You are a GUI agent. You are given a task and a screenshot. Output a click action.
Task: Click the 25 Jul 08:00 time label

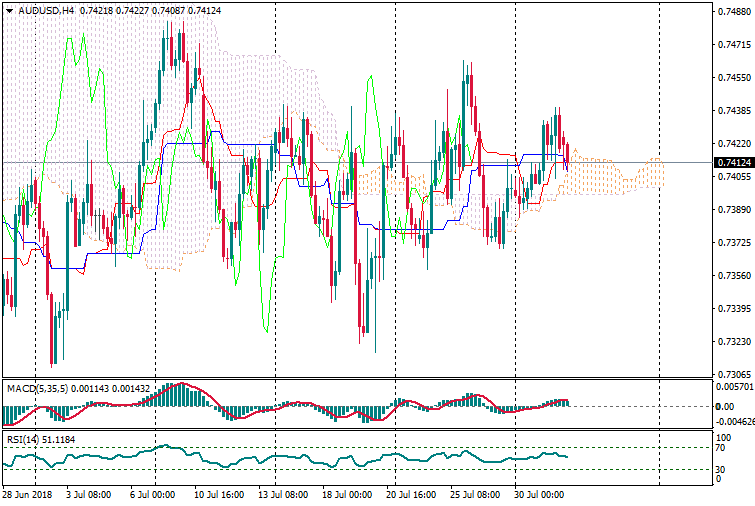pyautogui.click(x=474, y=495)
